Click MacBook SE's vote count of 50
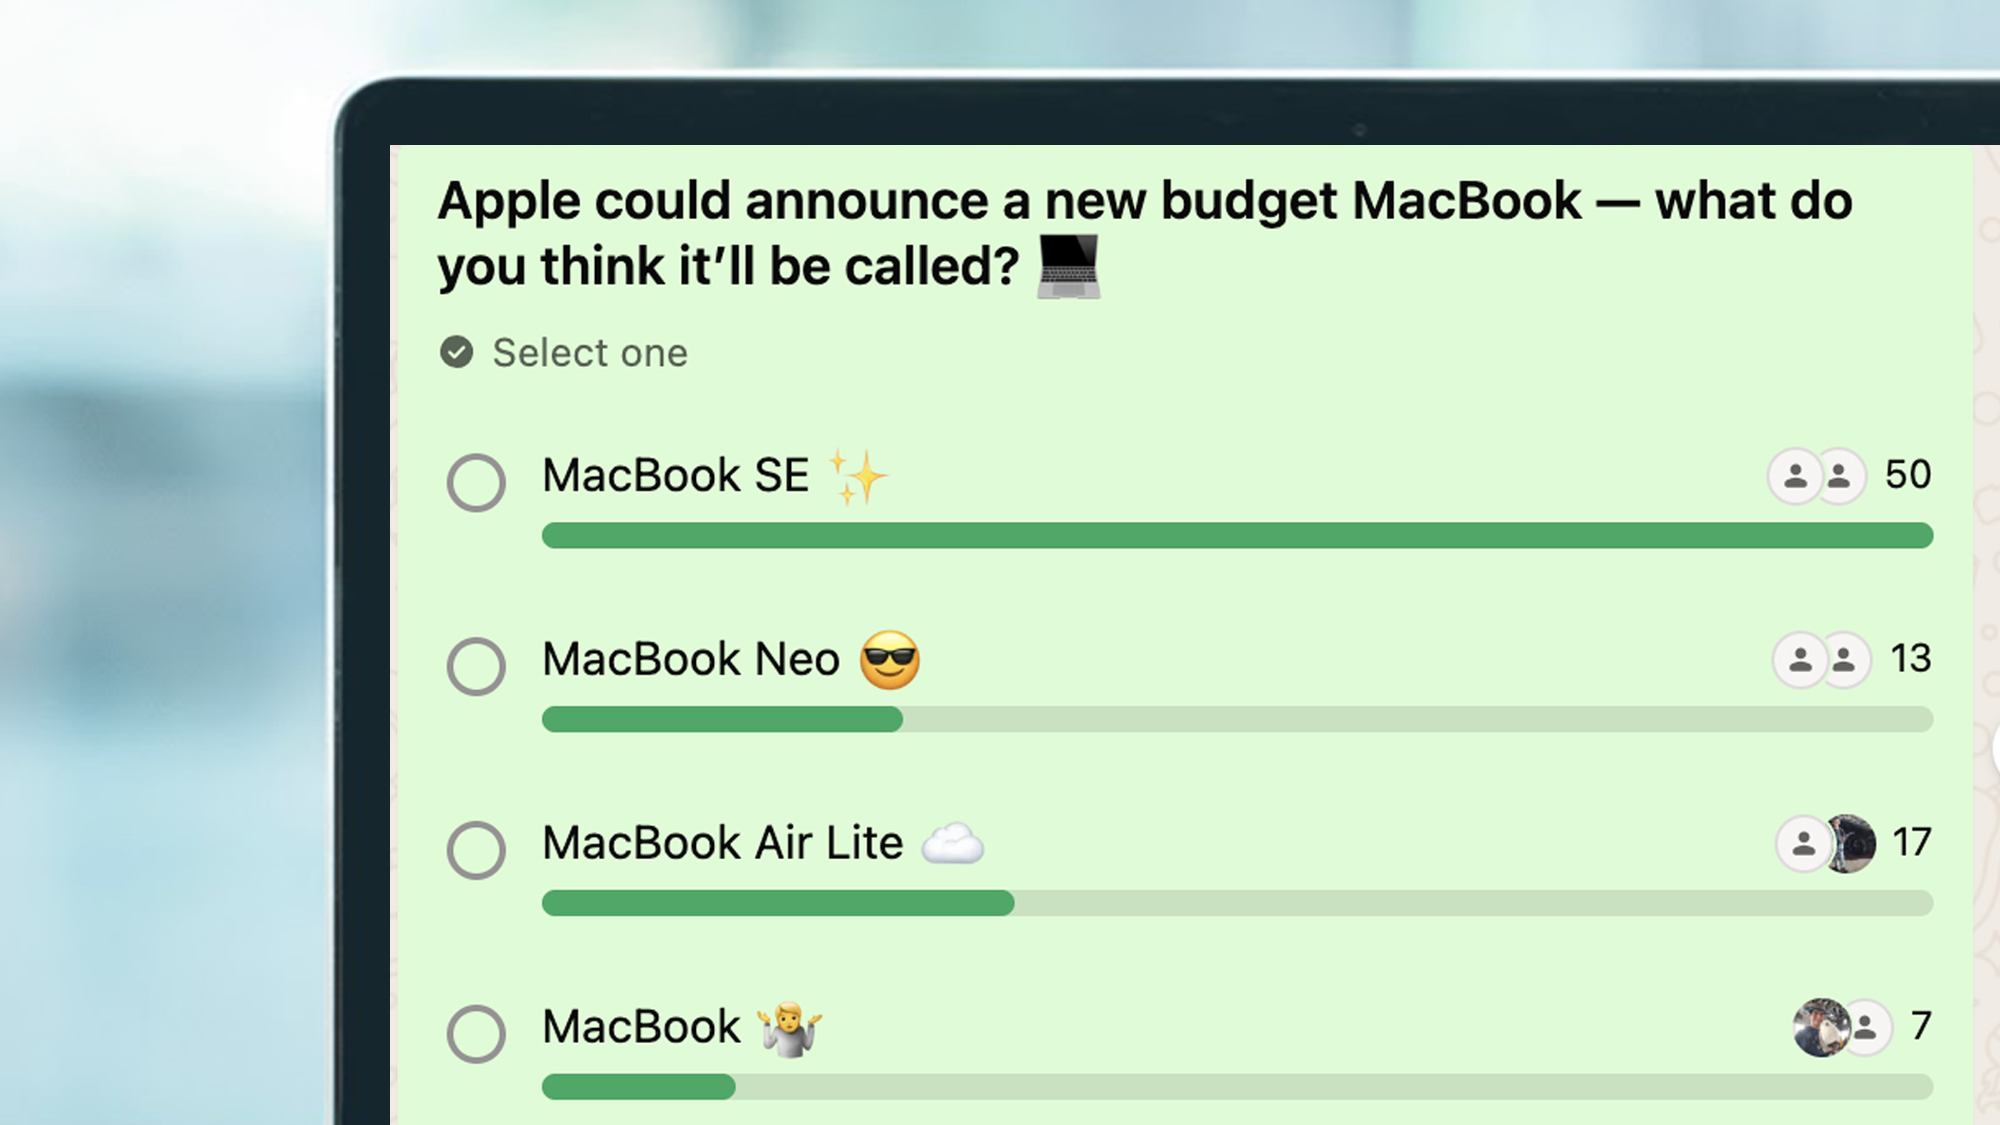This screenshot has height=1125, width=2000. pyautogui.click(x=1909, y=476)
